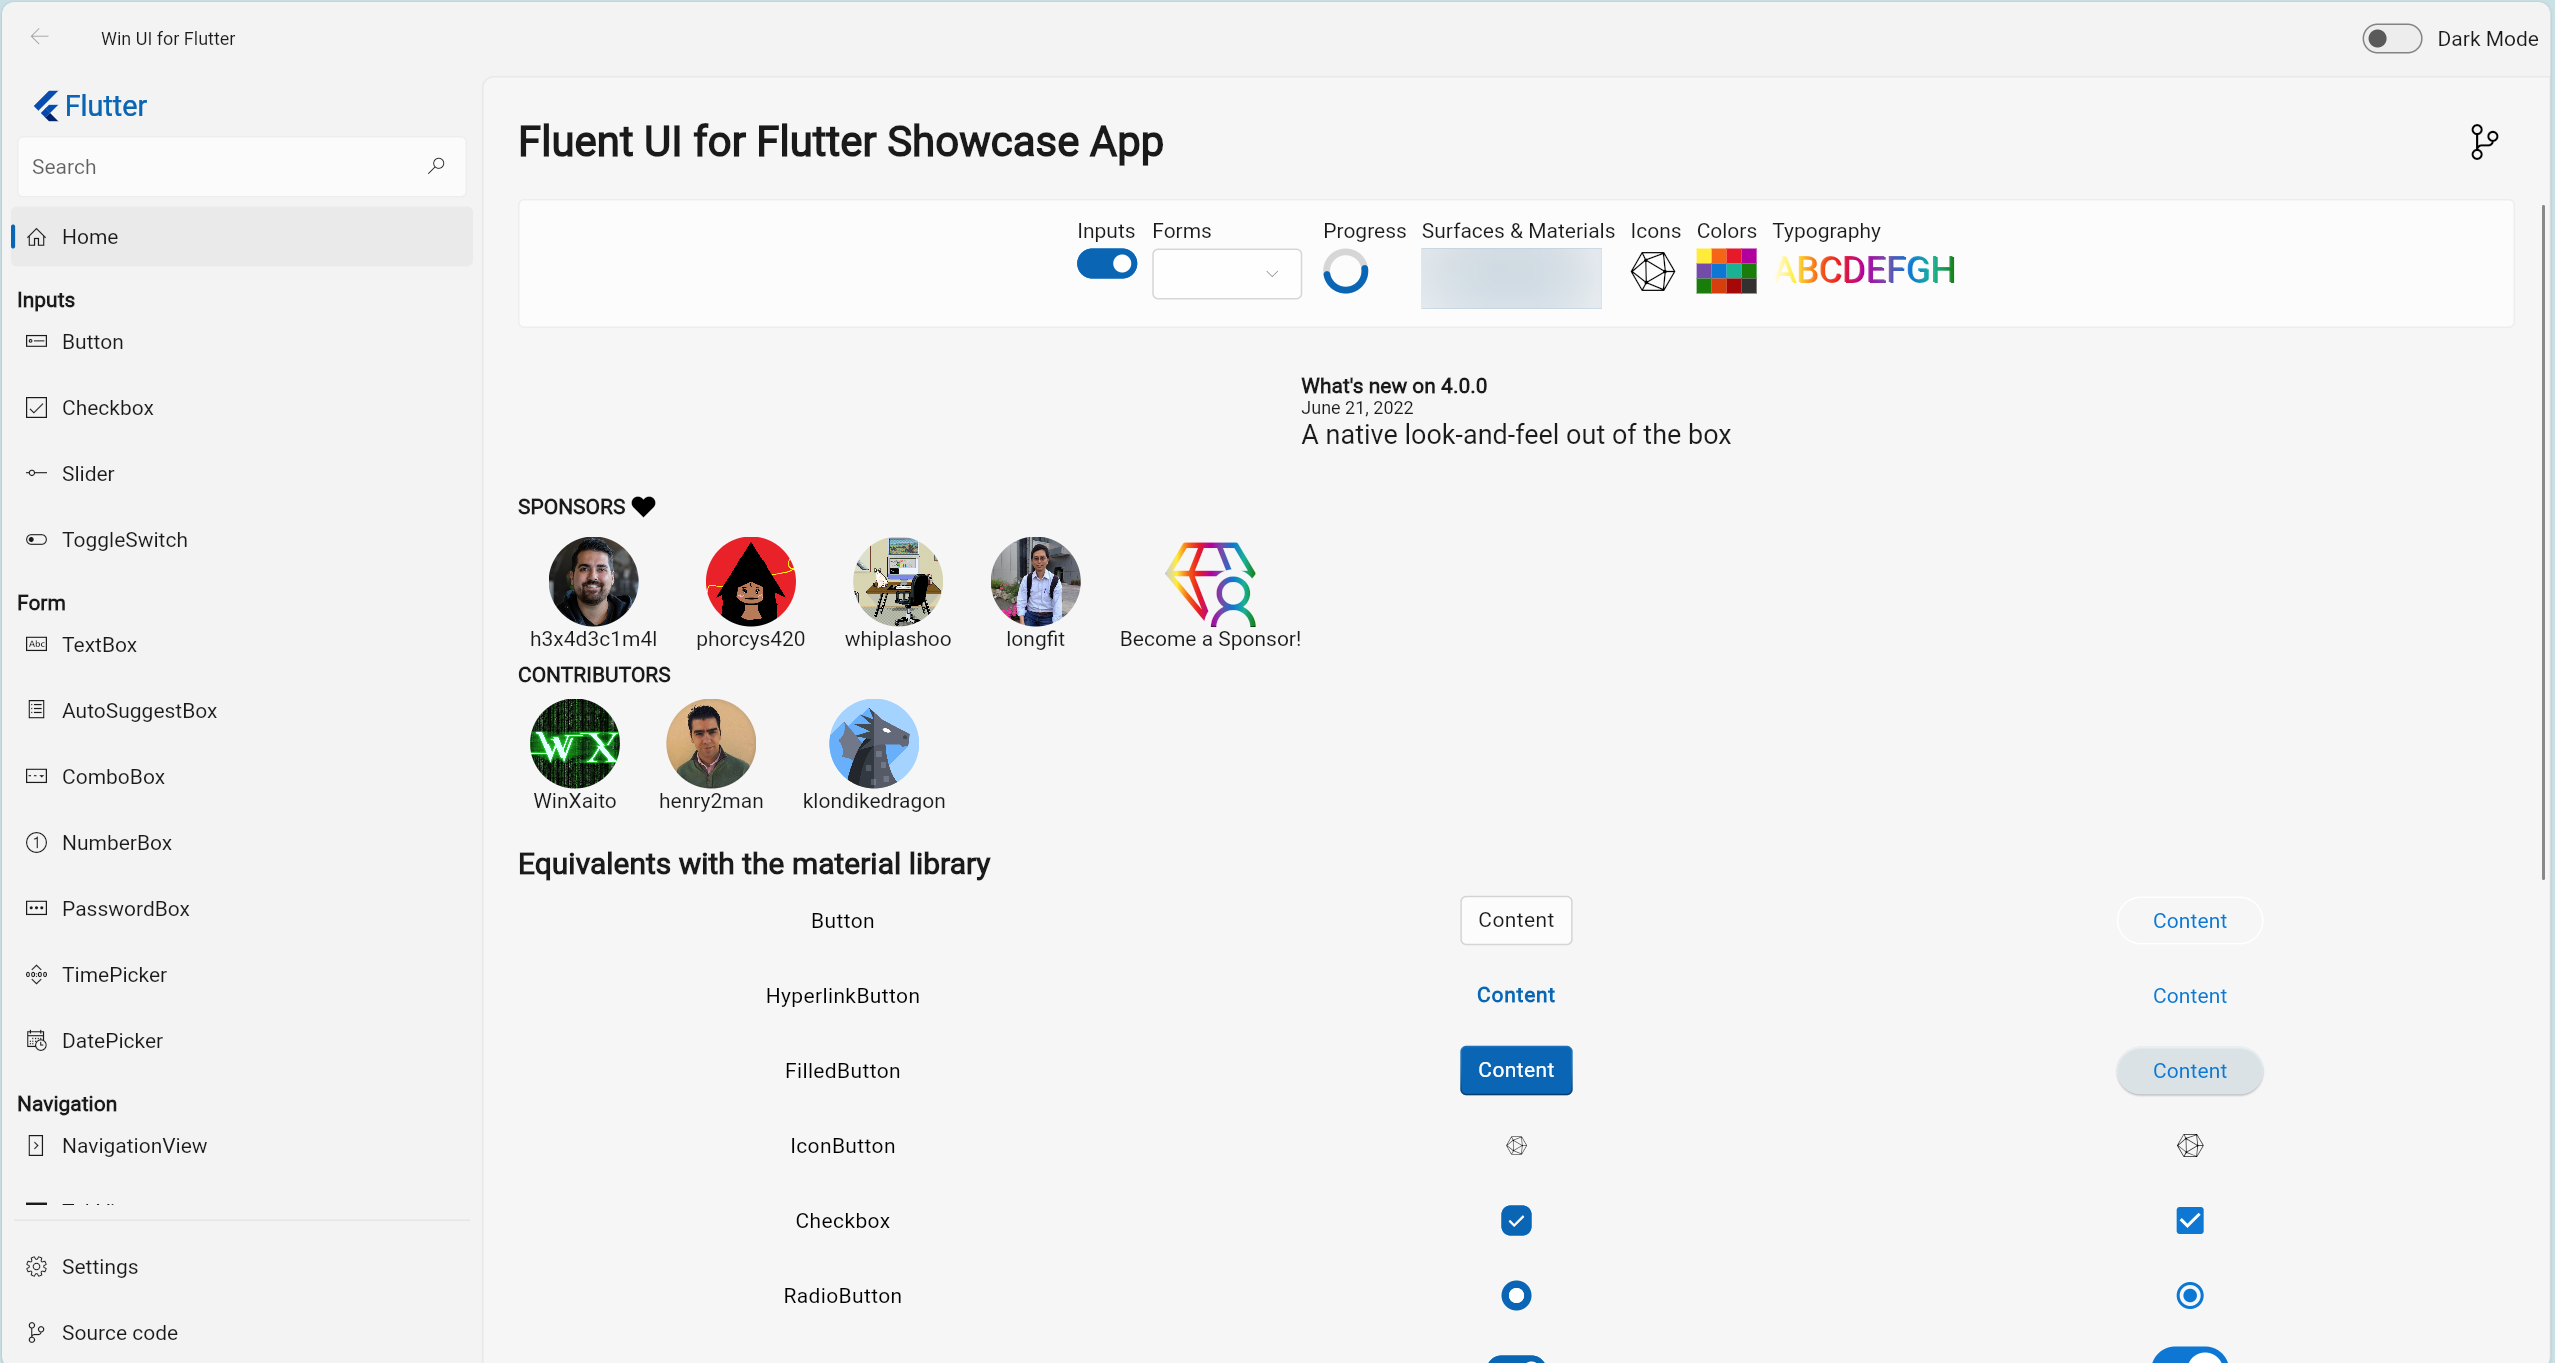Screen dimensions: 2555x1363
Task: Open longfit sponsor avatar
Action: [1035, 581]
